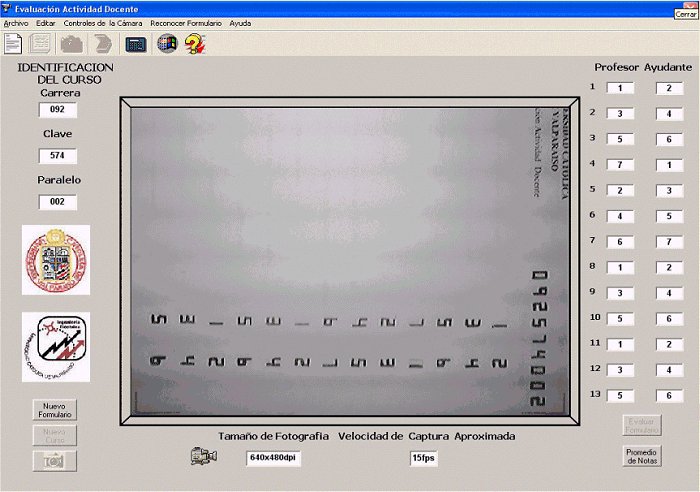Screen dimensions: 700x492
Task: Click the 640x480dpi photo size field
Action: coord(275,457)
